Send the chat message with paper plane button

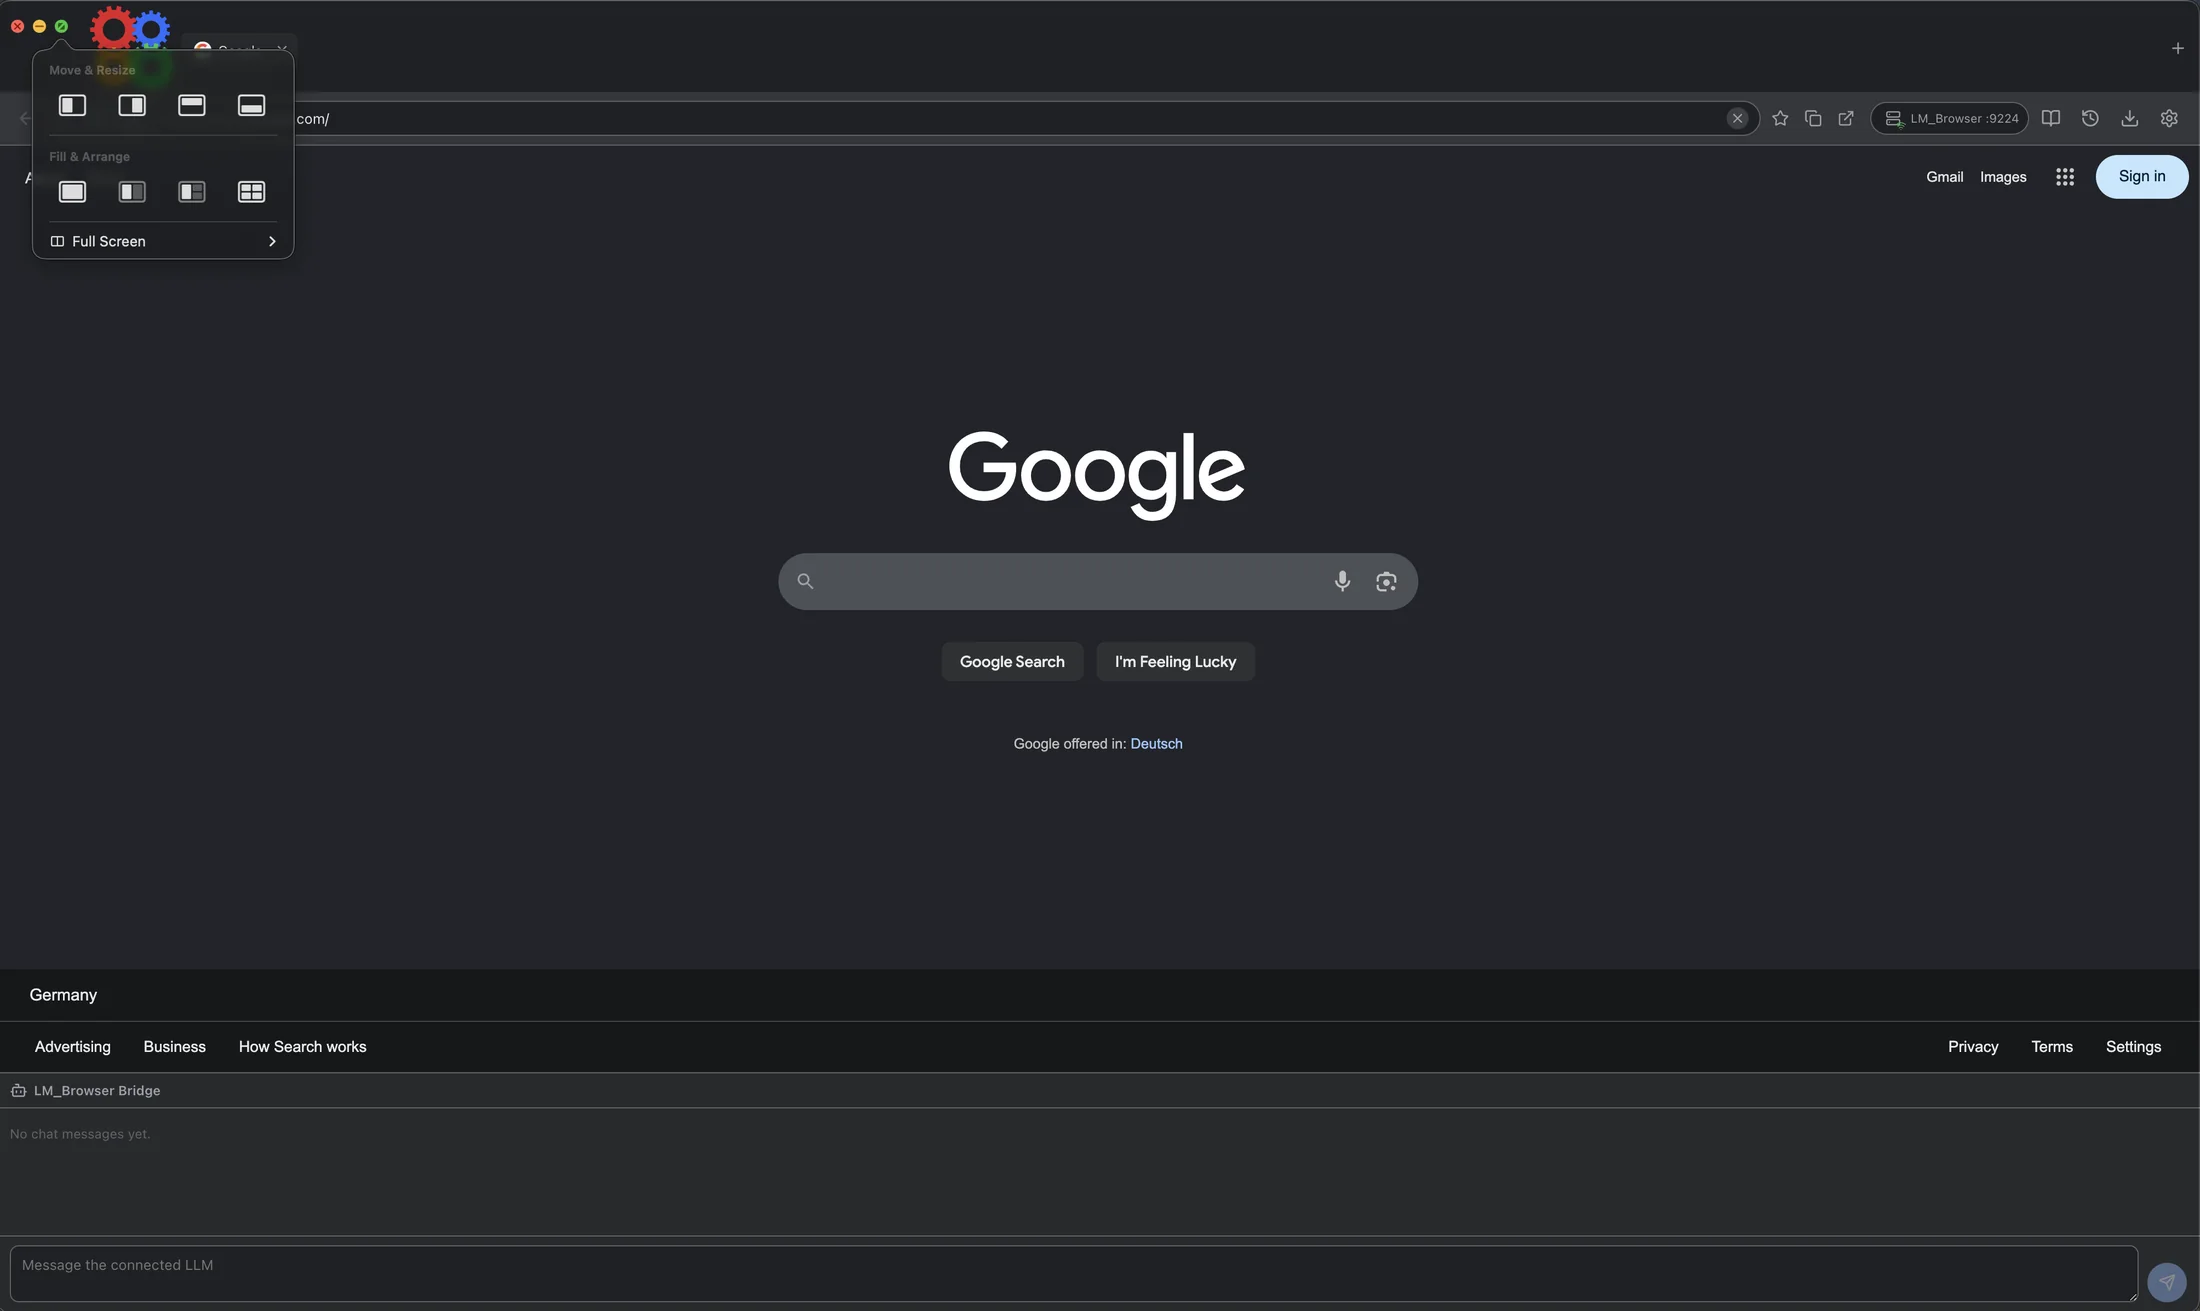(x=2167, y=1282)
